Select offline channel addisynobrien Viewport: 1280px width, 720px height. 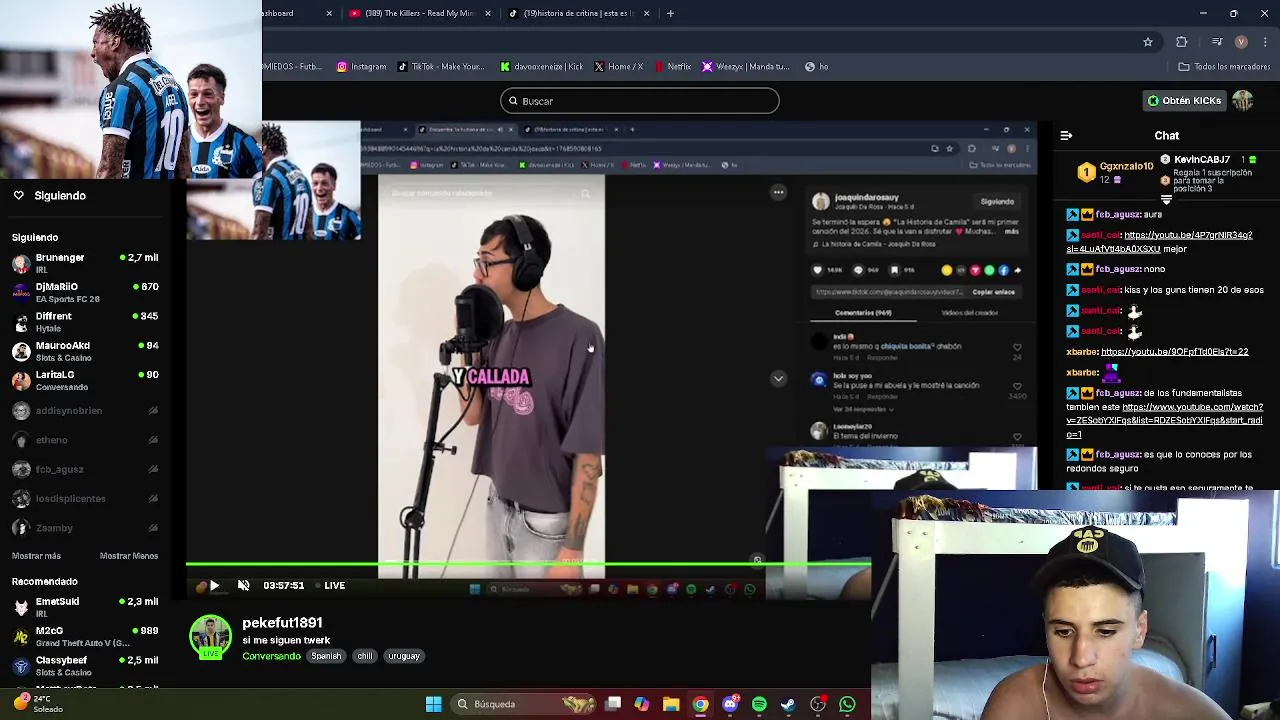tap(85, 410)
